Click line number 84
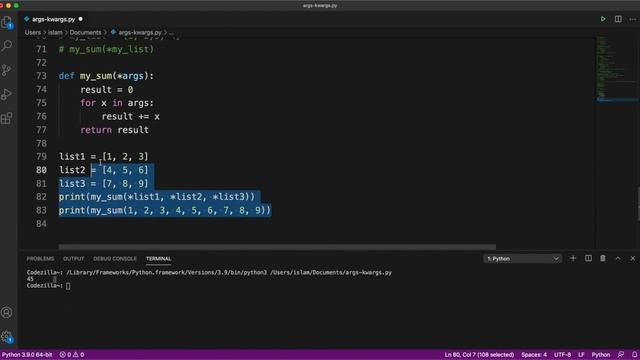This screenshot has width=640, height=360. (x=41, y=224)
